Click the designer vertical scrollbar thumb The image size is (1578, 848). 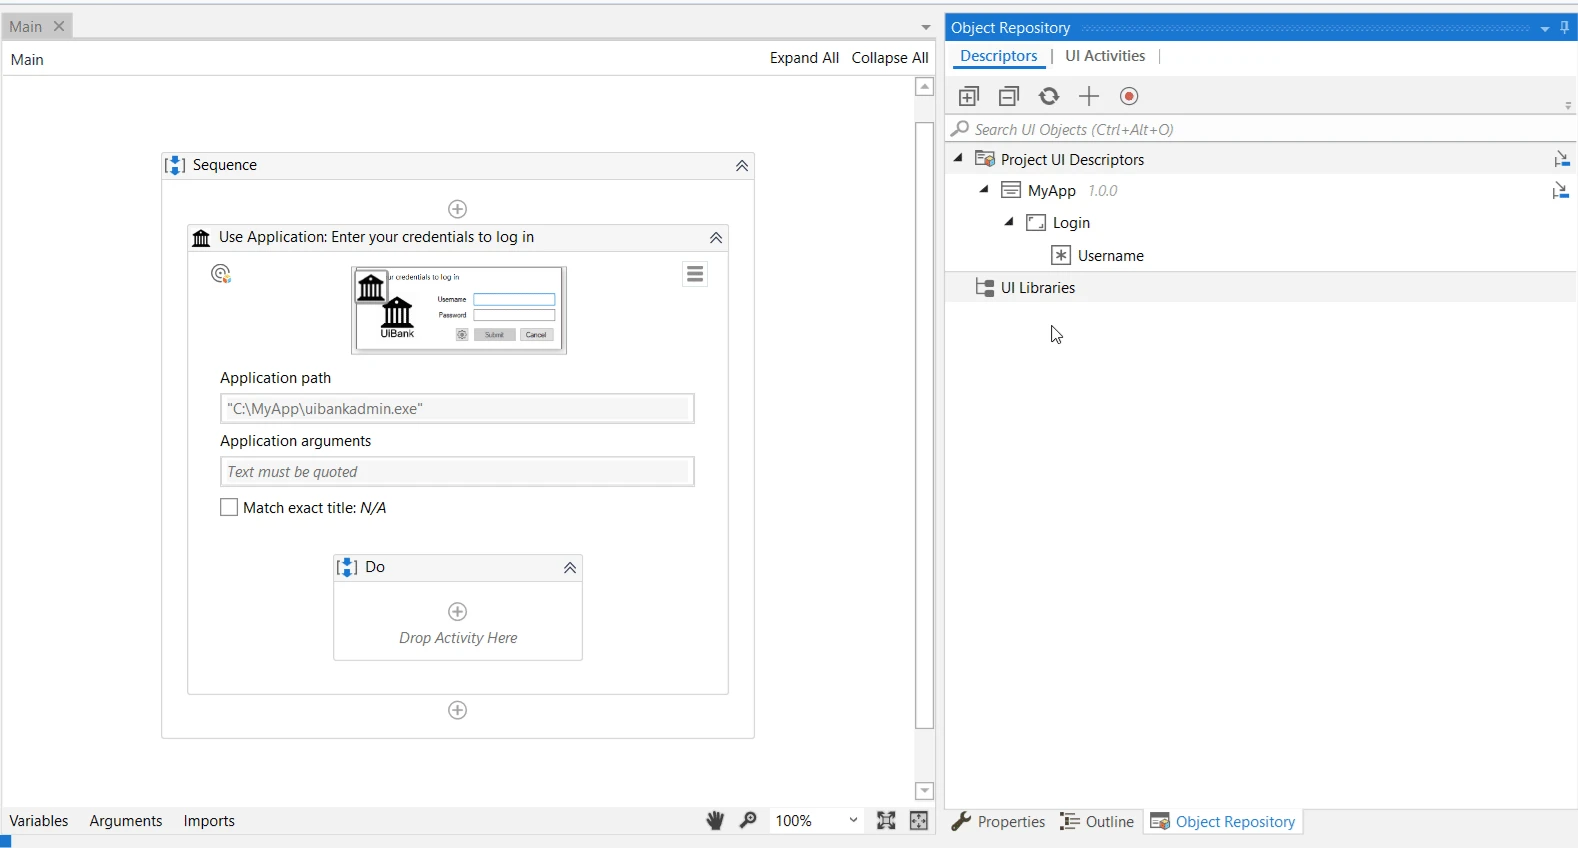point(925,425)
